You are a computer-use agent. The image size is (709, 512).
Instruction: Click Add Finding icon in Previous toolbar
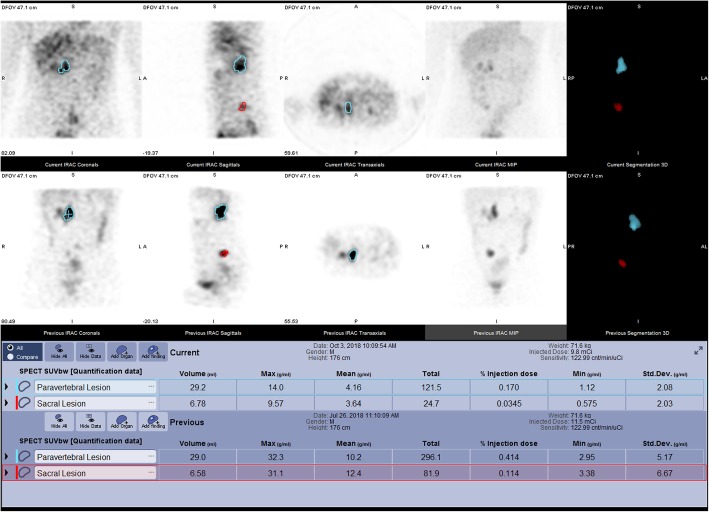153,422
